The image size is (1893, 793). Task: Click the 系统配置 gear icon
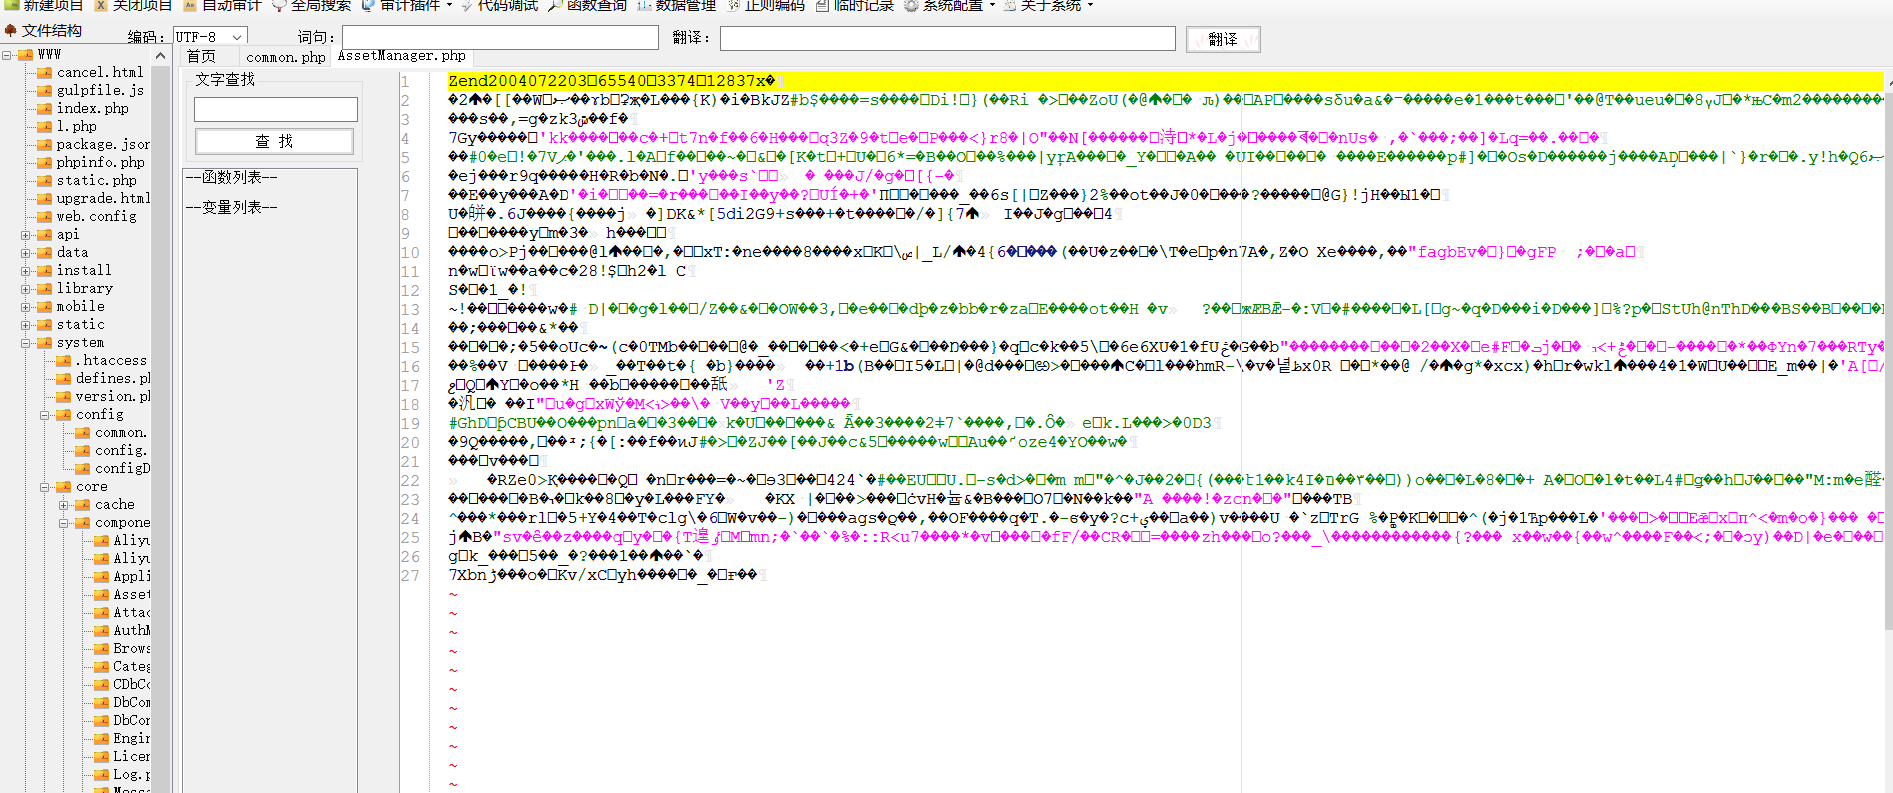pyautogui.click(x=911, y=5)
